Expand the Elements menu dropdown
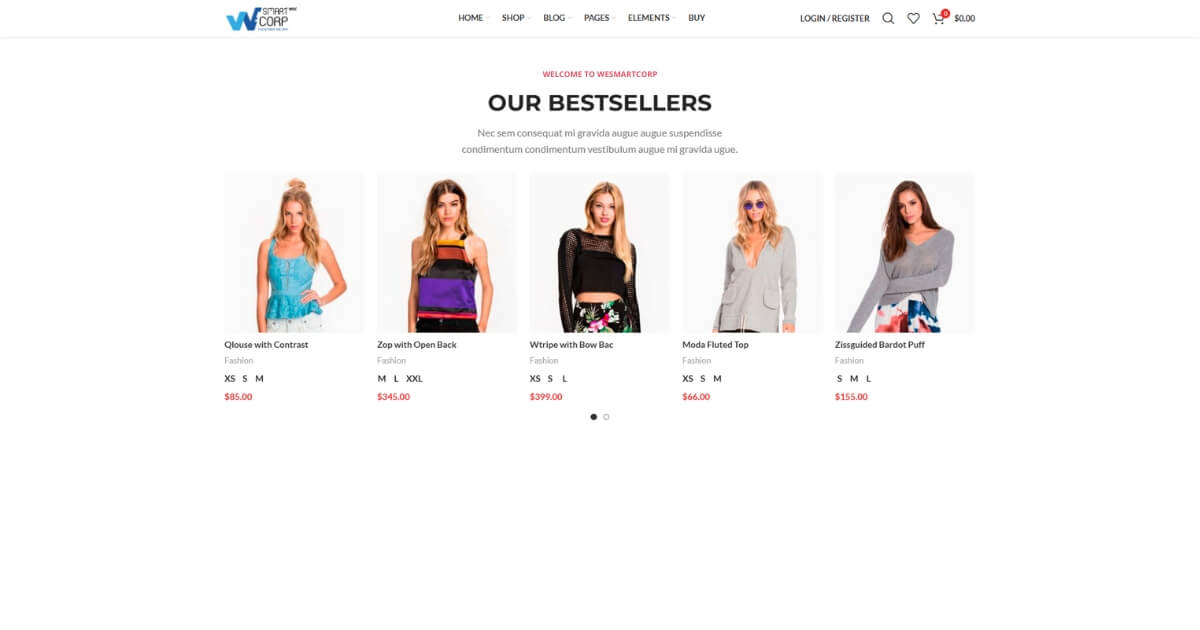 coord(649,18)
